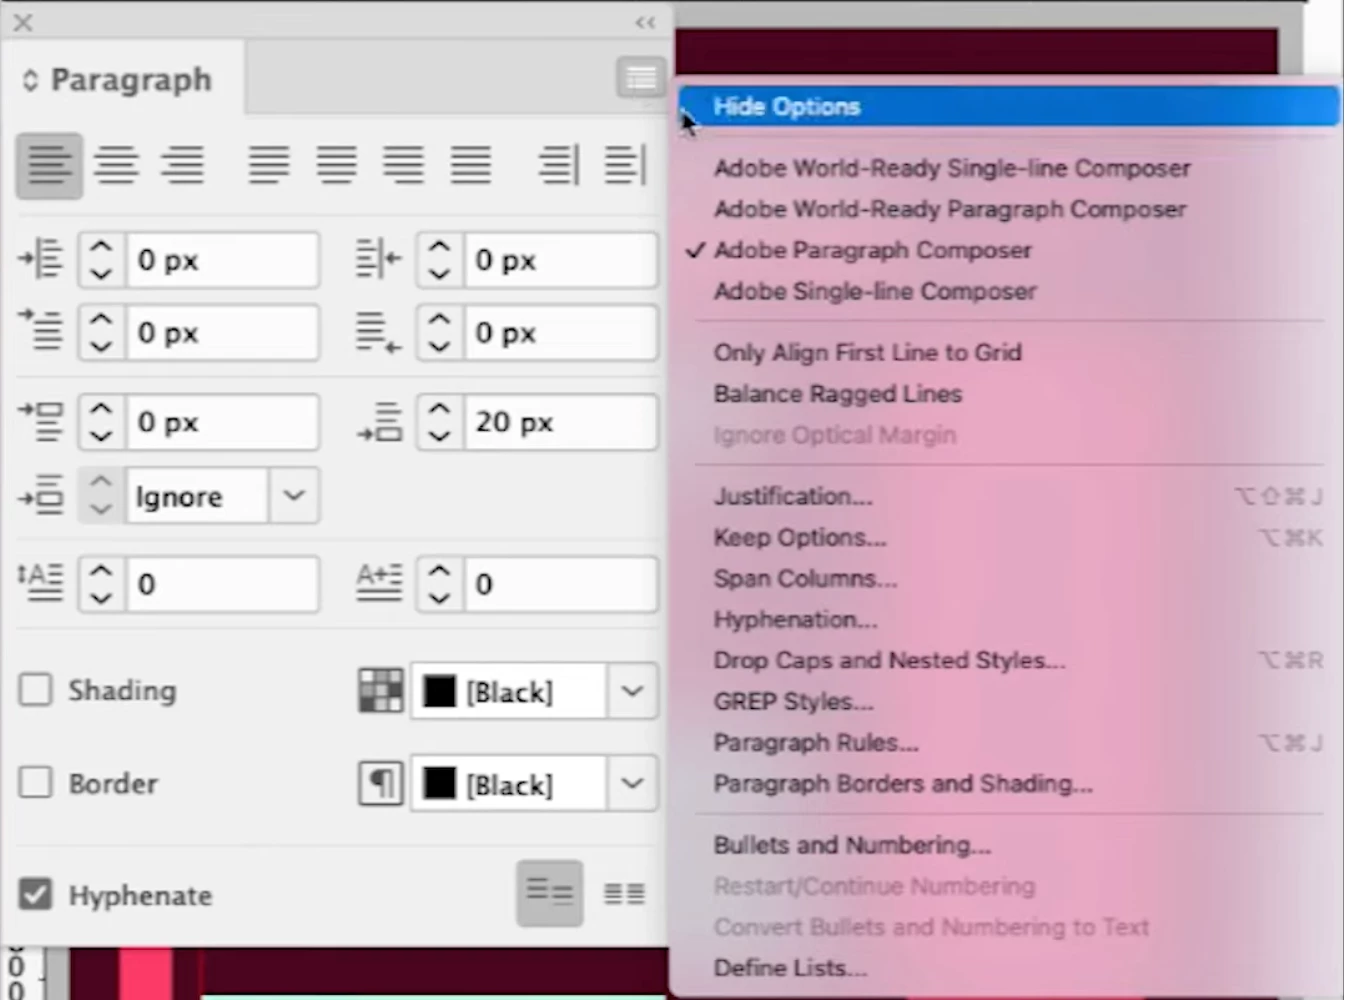Select Align right paragraph icon
1345x1000 pixels.
pyautogui.click(x=183, y=165)
